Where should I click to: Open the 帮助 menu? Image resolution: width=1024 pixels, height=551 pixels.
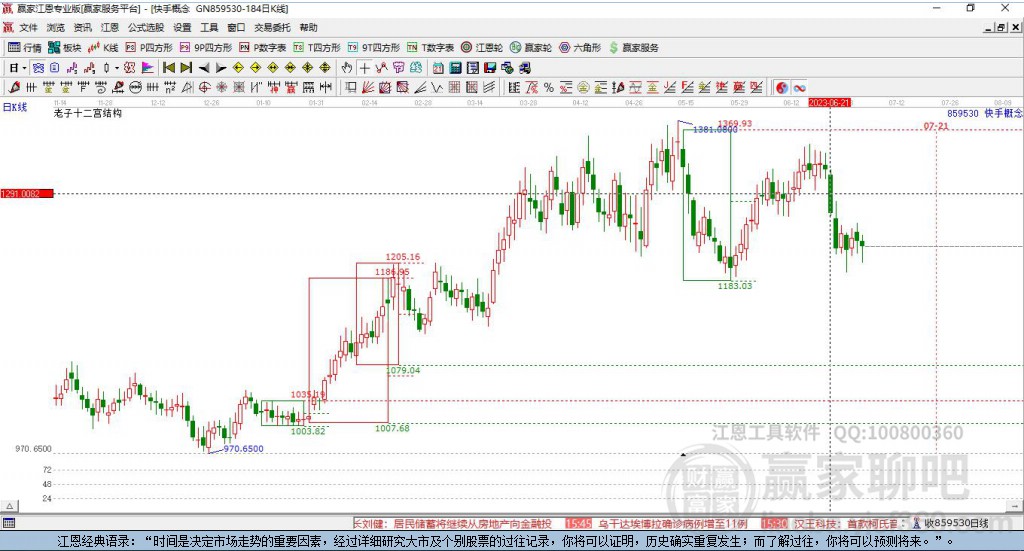coord(308,27)
